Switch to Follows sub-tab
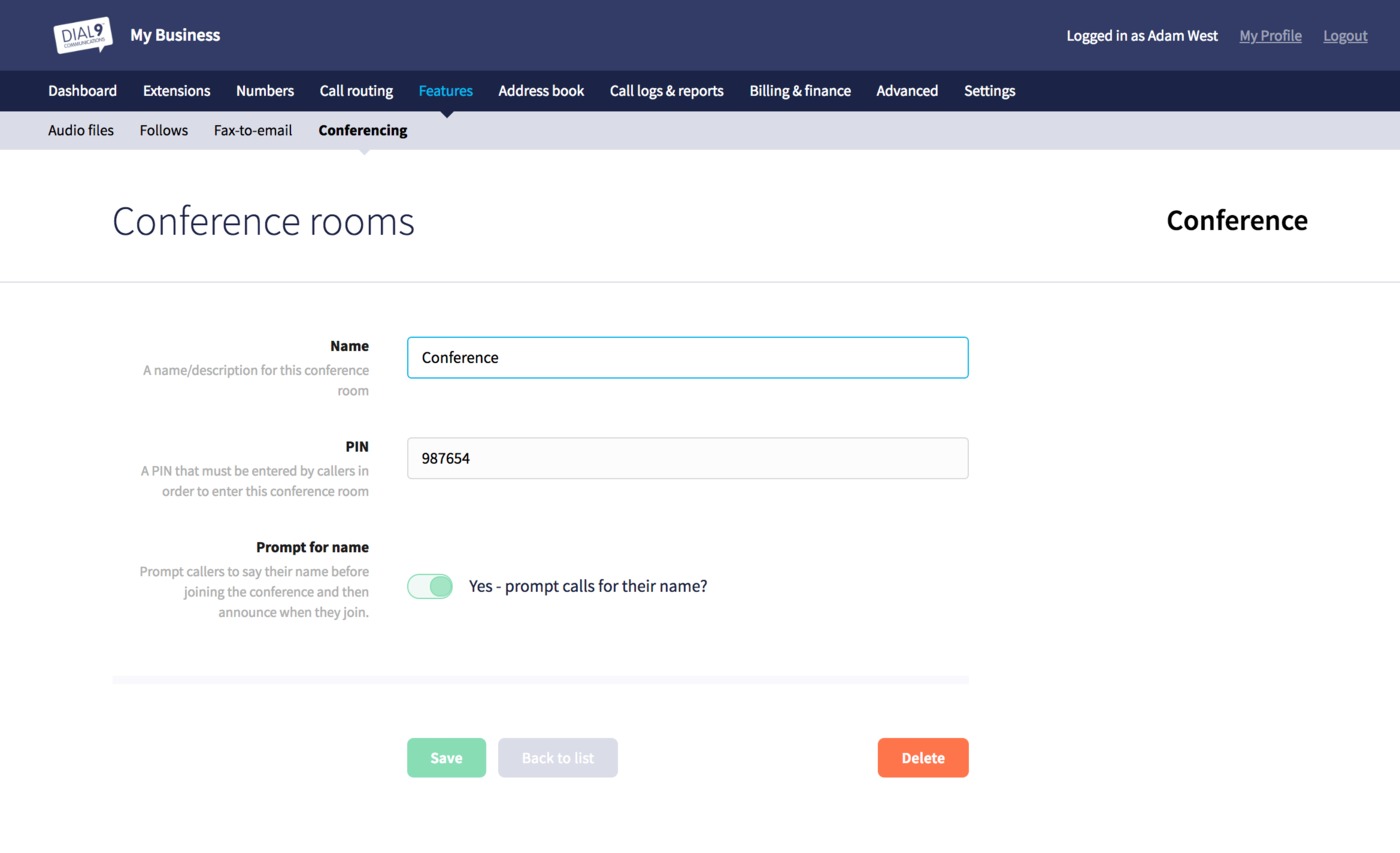Image resolution: width=1400 pixels, height=853 pixels. tap(164, 130)
